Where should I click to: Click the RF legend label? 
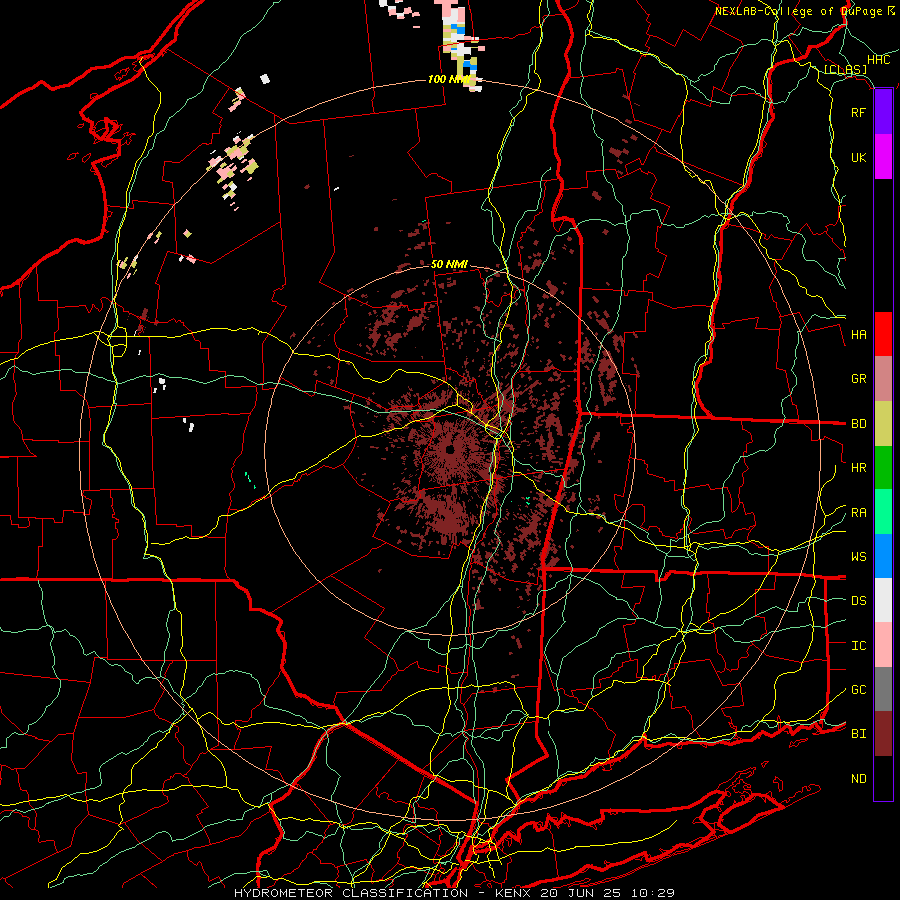click(858, 112)
